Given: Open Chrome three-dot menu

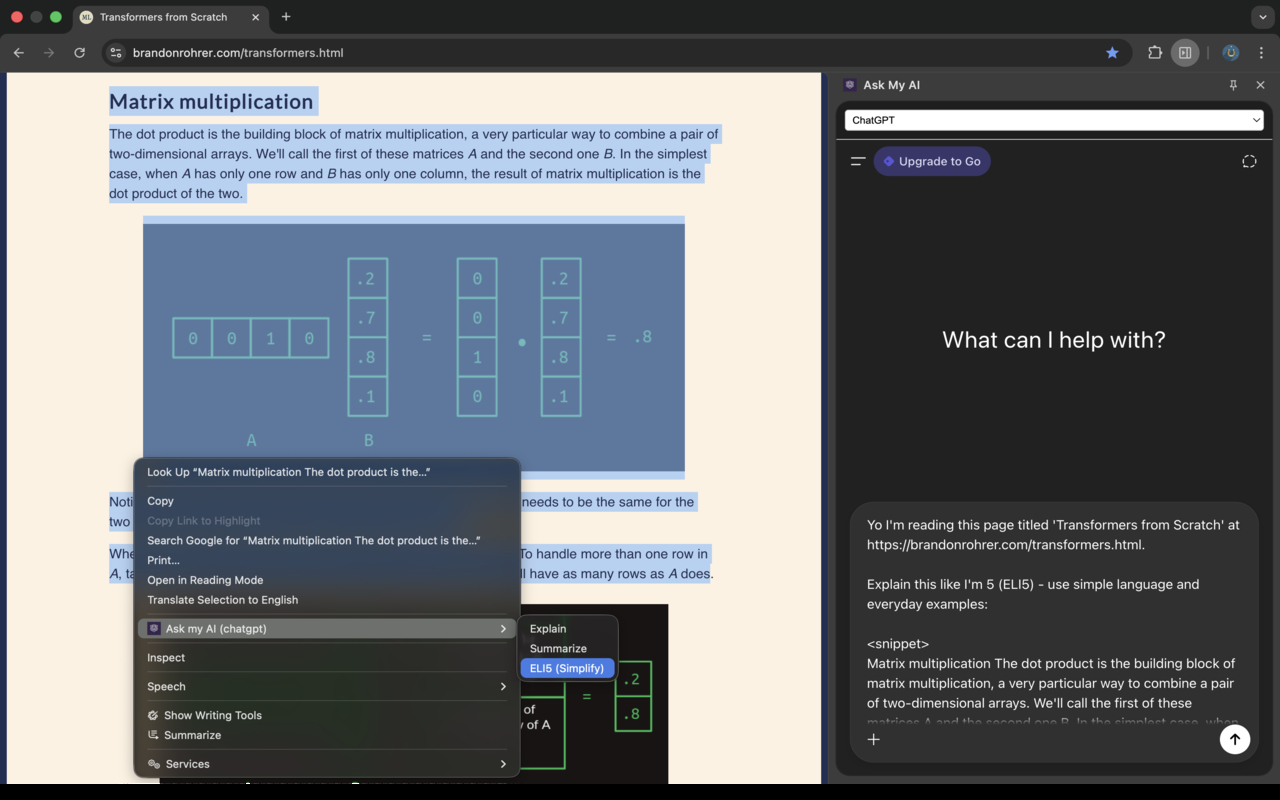Looking at the screenshot, I should point(1261,53).
